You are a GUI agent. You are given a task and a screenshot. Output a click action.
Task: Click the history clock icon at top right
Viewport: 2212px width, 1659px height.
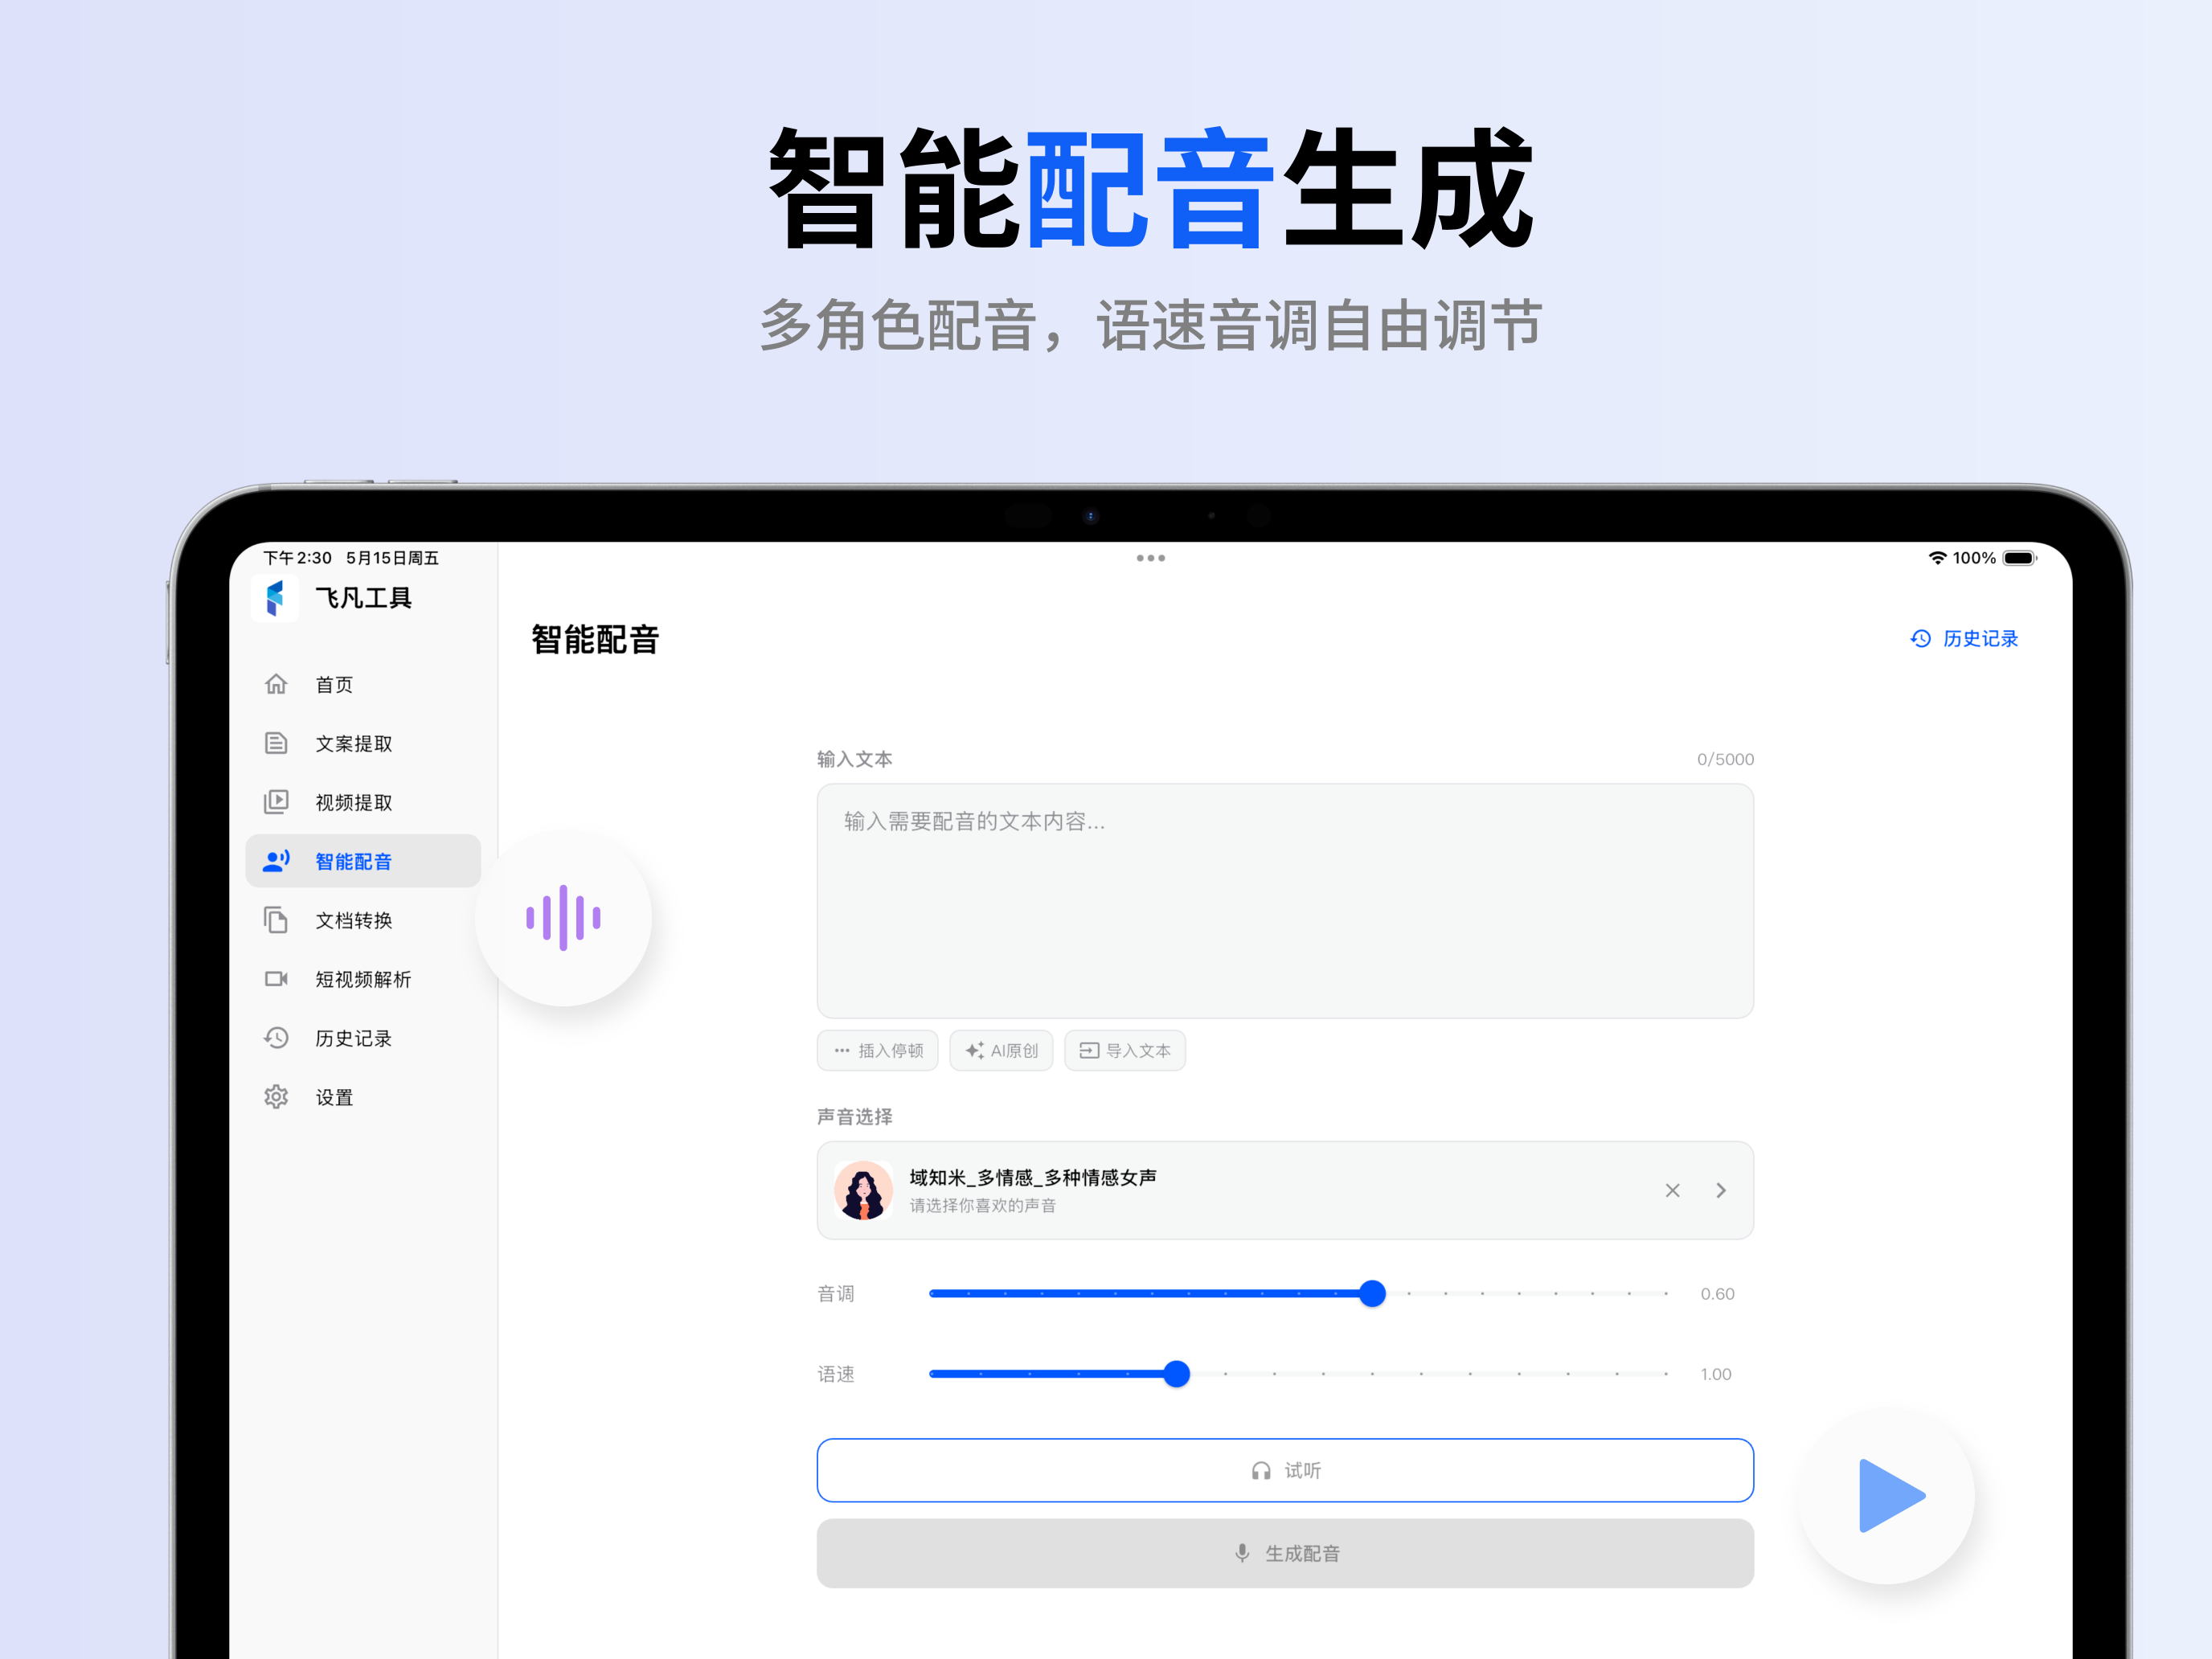(x=1921, y=638)
